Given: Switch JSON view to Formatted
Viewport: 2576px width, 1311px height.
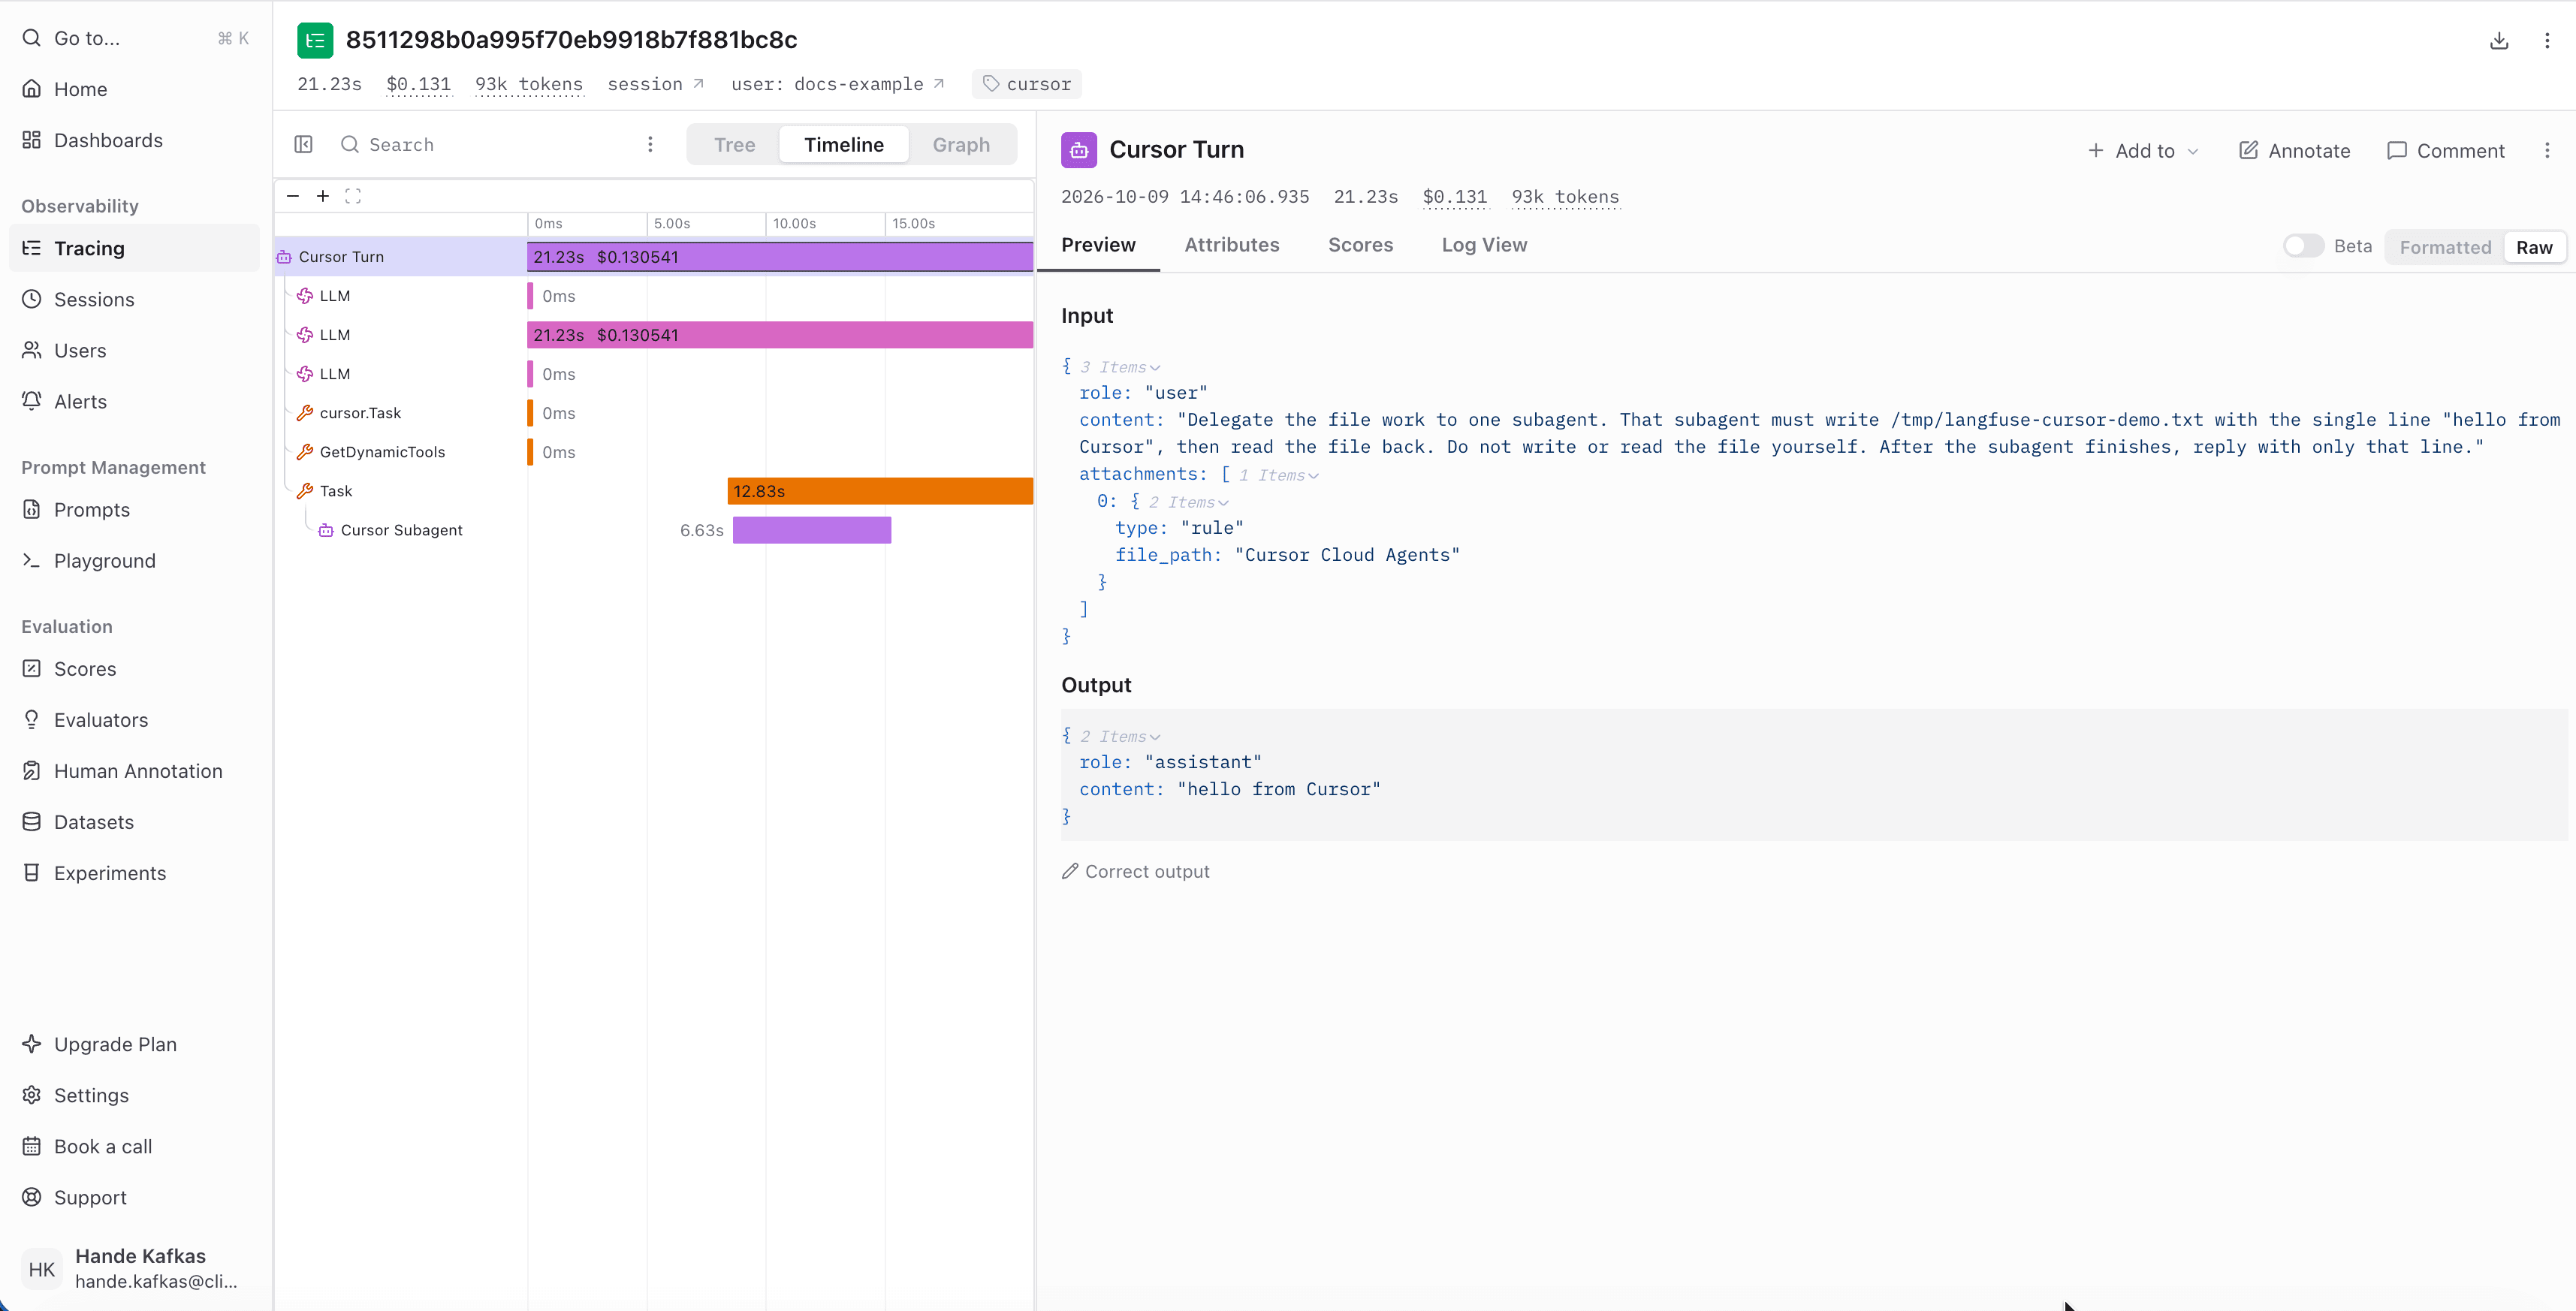Looking at the screenshot, I should click(2445, 247).
